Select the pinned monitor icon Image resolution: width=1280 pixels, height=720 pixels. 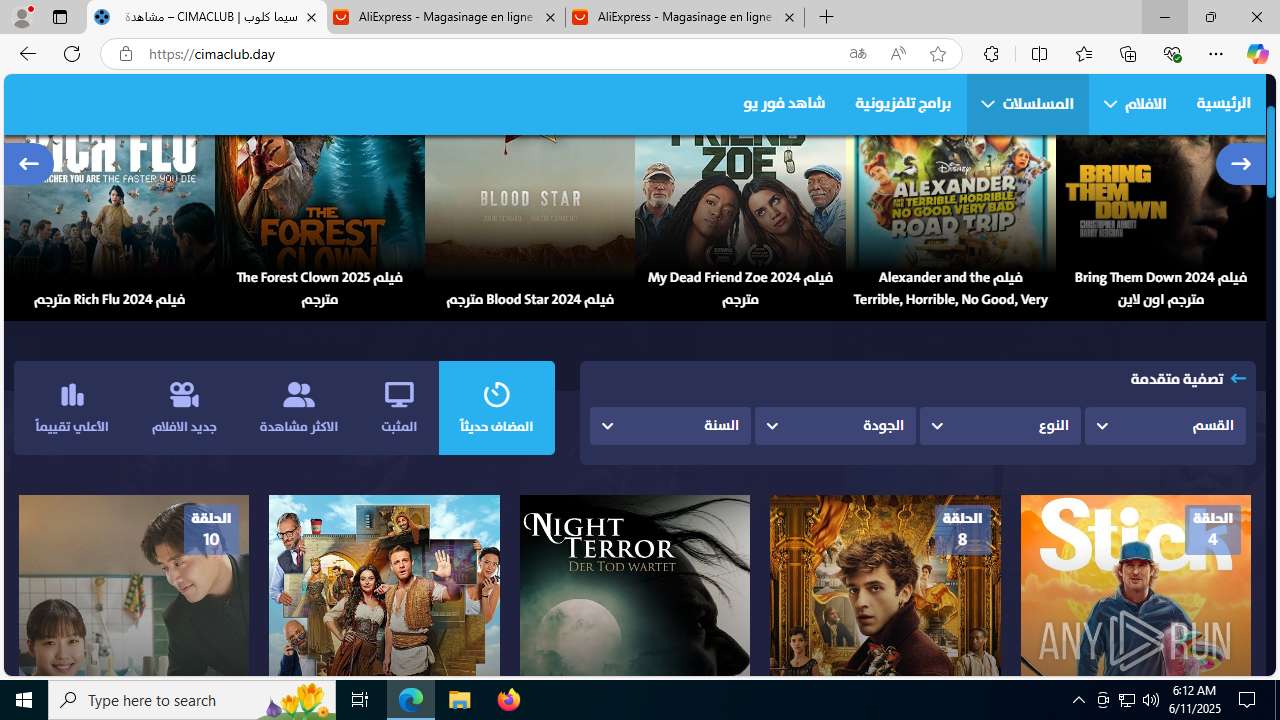click(x=399, y=408)
